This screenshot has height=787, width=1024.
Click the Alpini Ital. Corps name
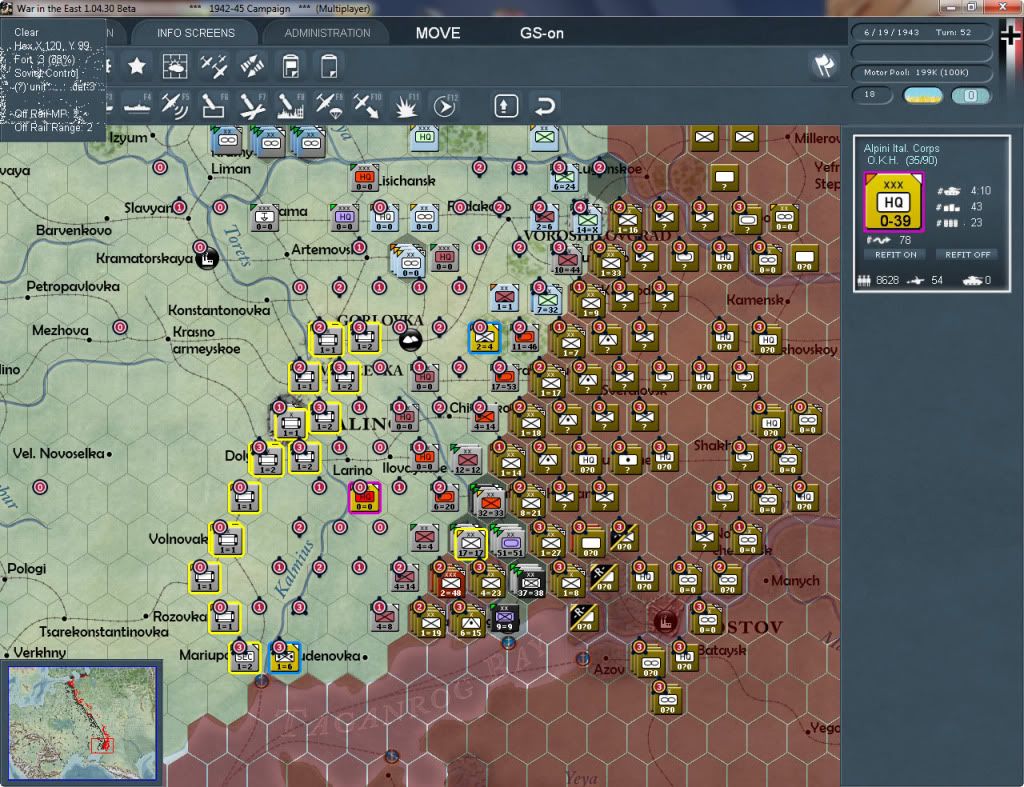901,148
